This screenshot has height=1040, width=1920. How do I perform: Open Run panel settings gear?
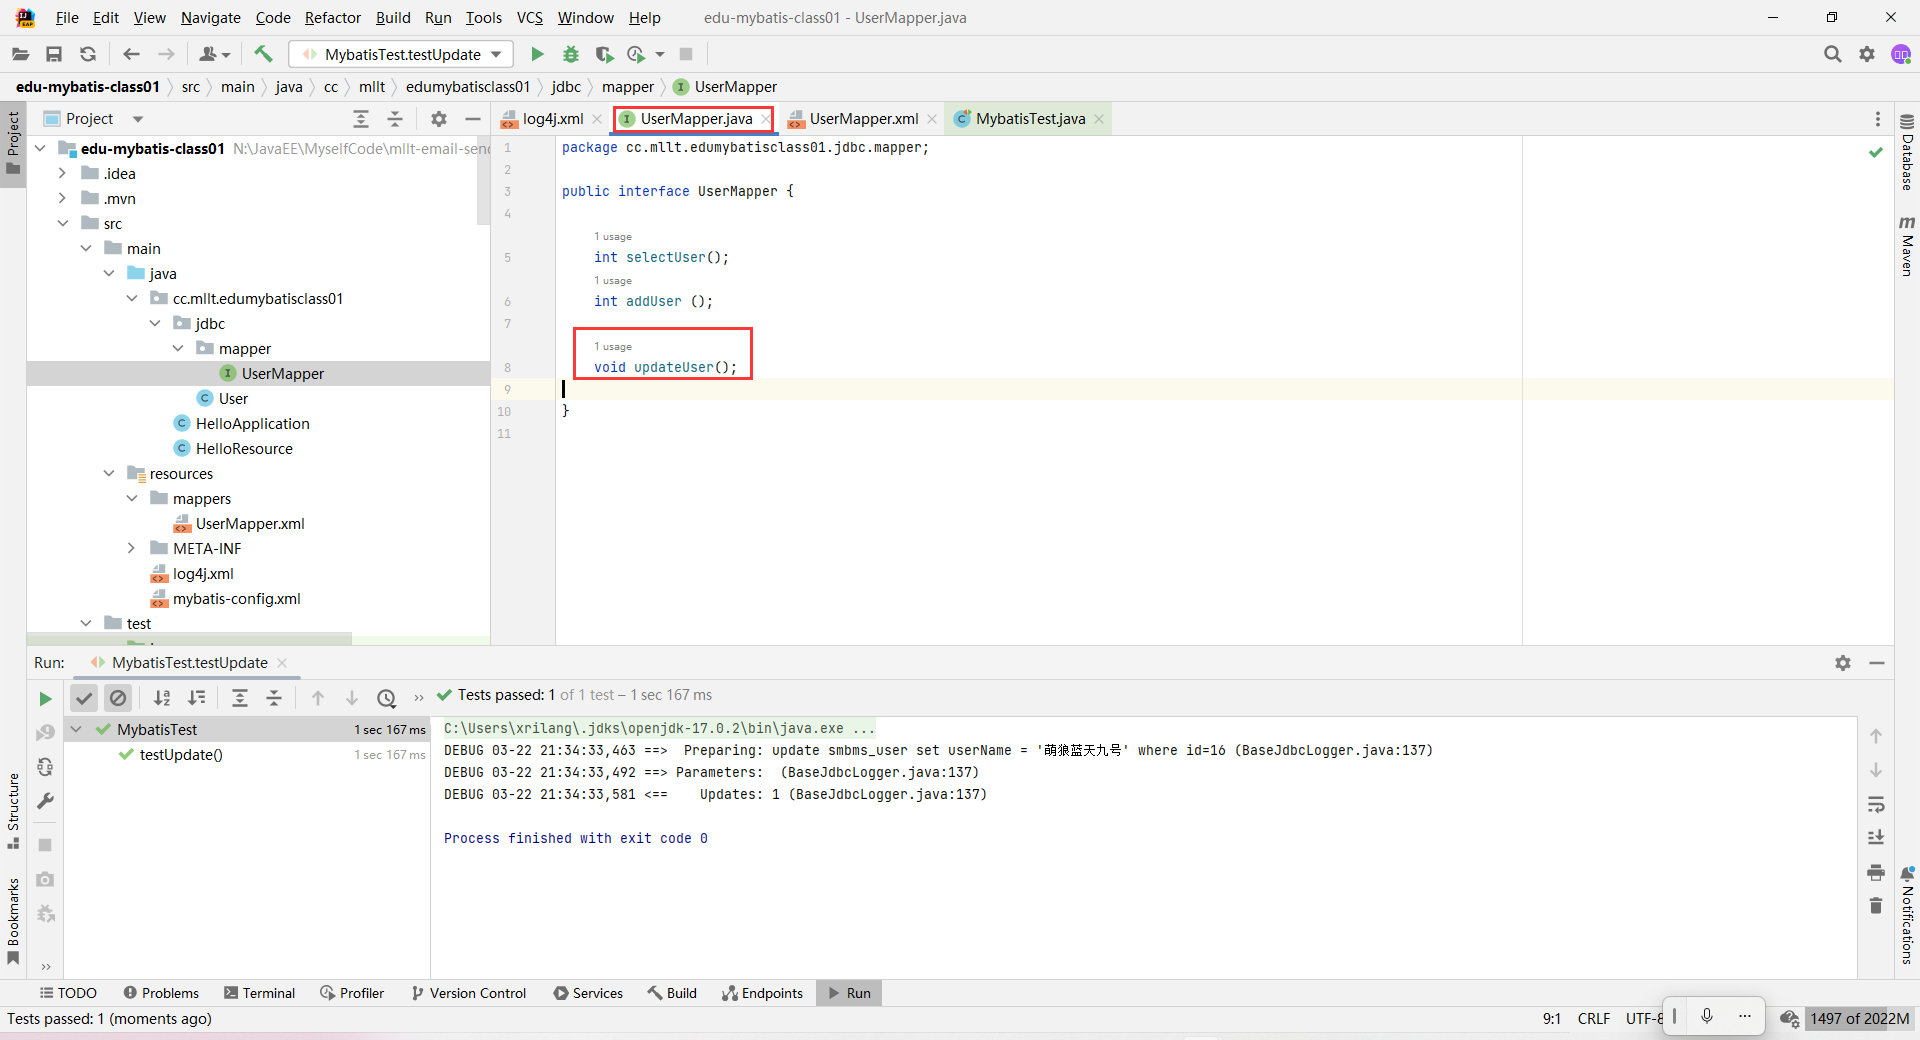coord(1843,663)
